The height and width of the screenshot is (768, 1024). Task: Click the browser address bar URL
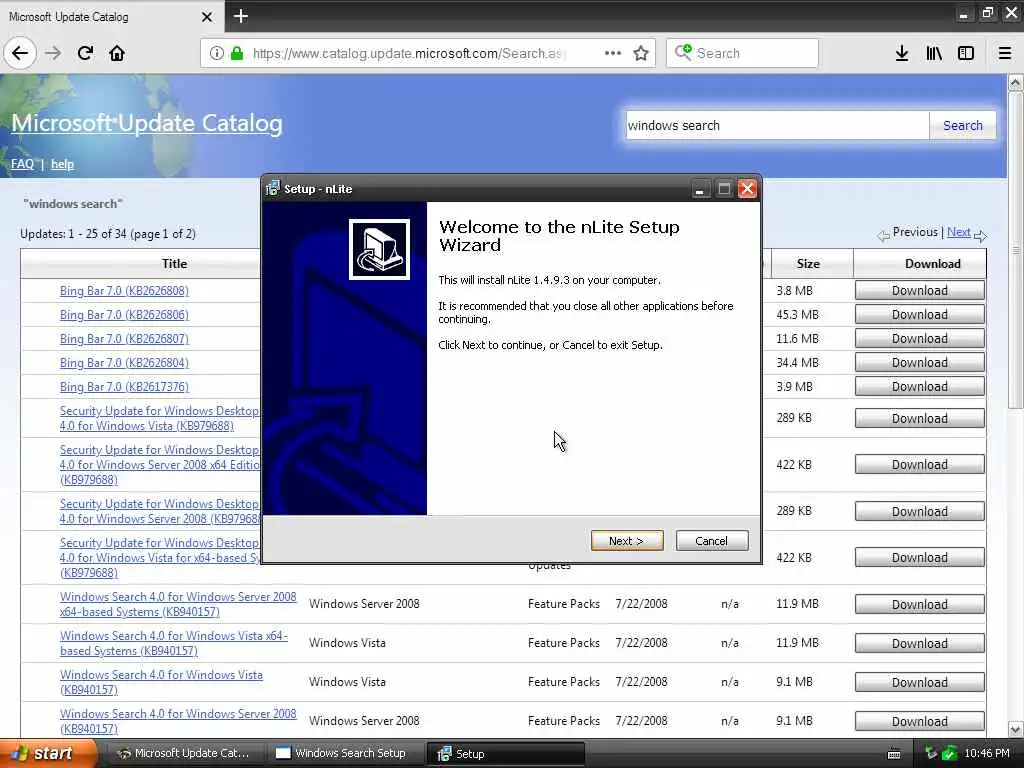(x=408, y=53)
